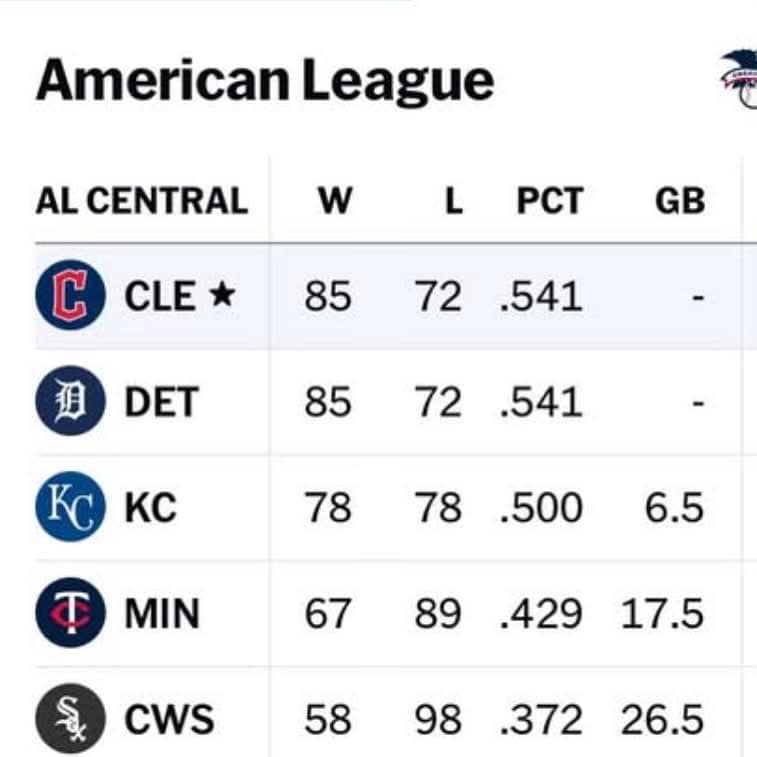The width and height of the screenshot is (757, 757).
Task: Sort standings by L column header
Action: point(453,201)
